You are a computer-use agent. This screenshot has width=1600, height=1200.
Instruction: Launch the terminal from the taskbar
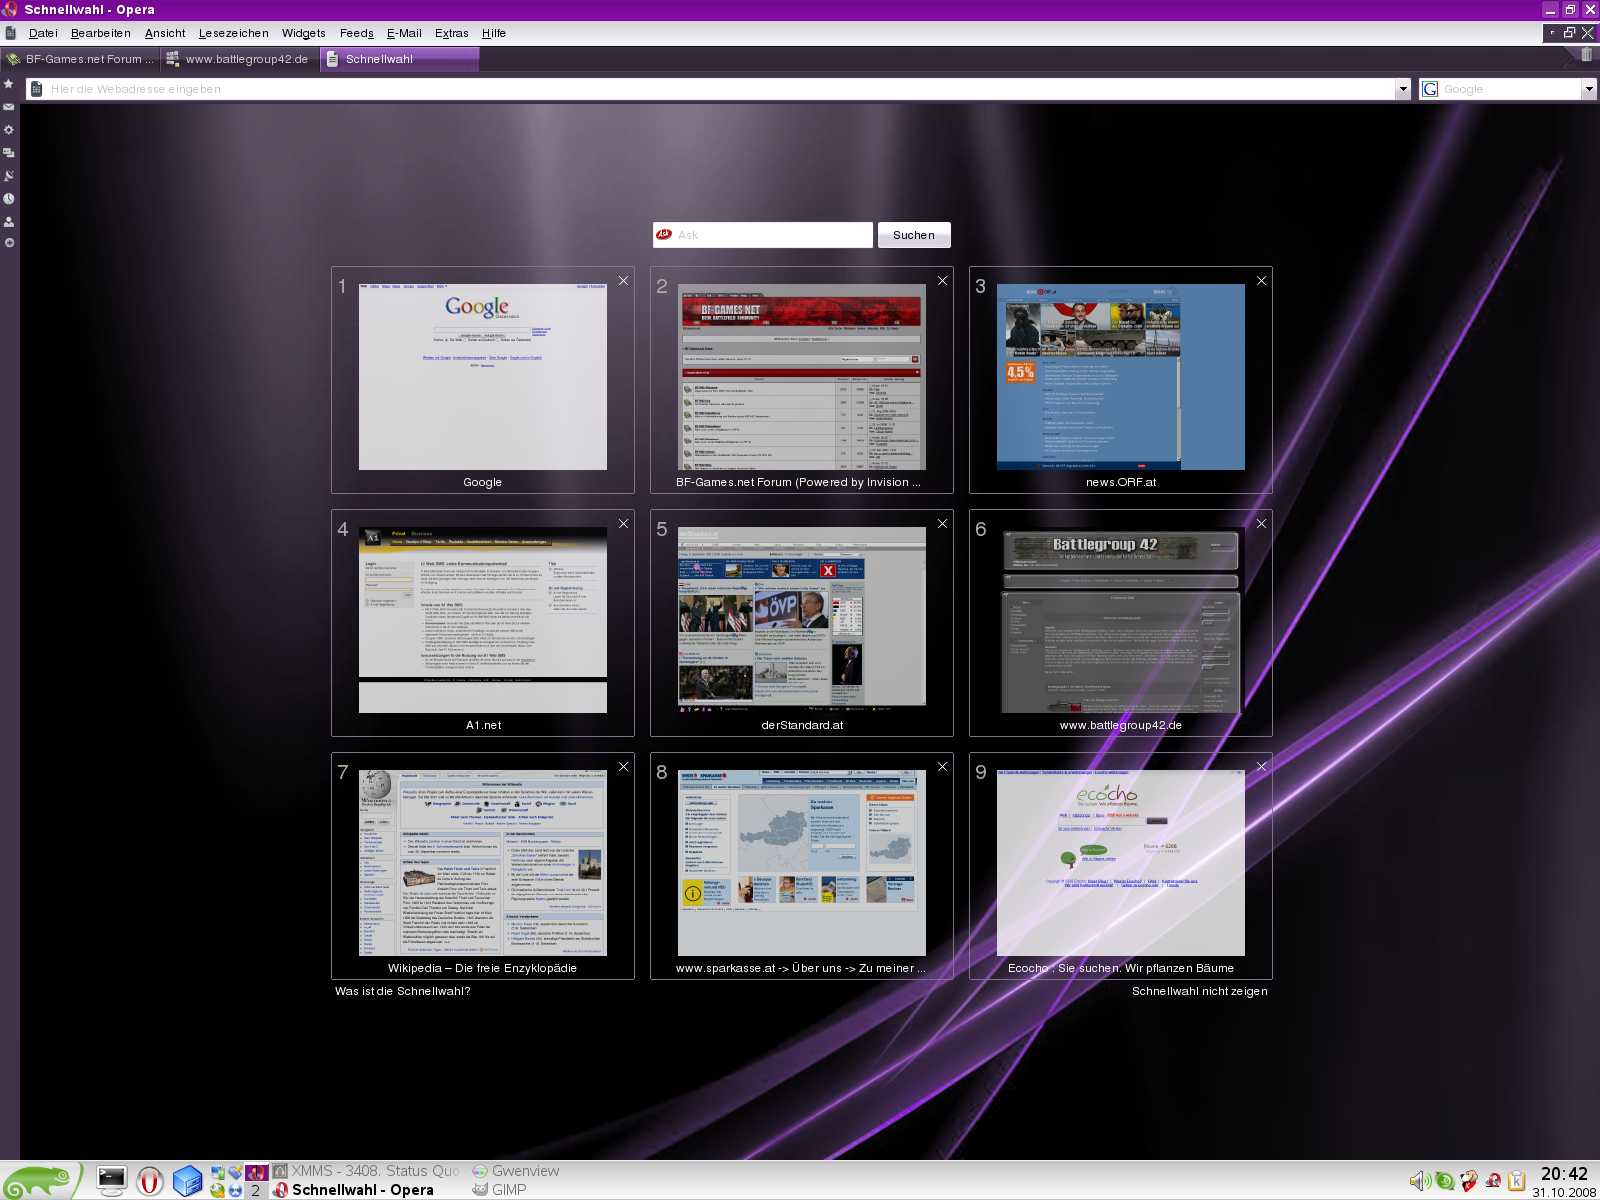[112, 1181]
